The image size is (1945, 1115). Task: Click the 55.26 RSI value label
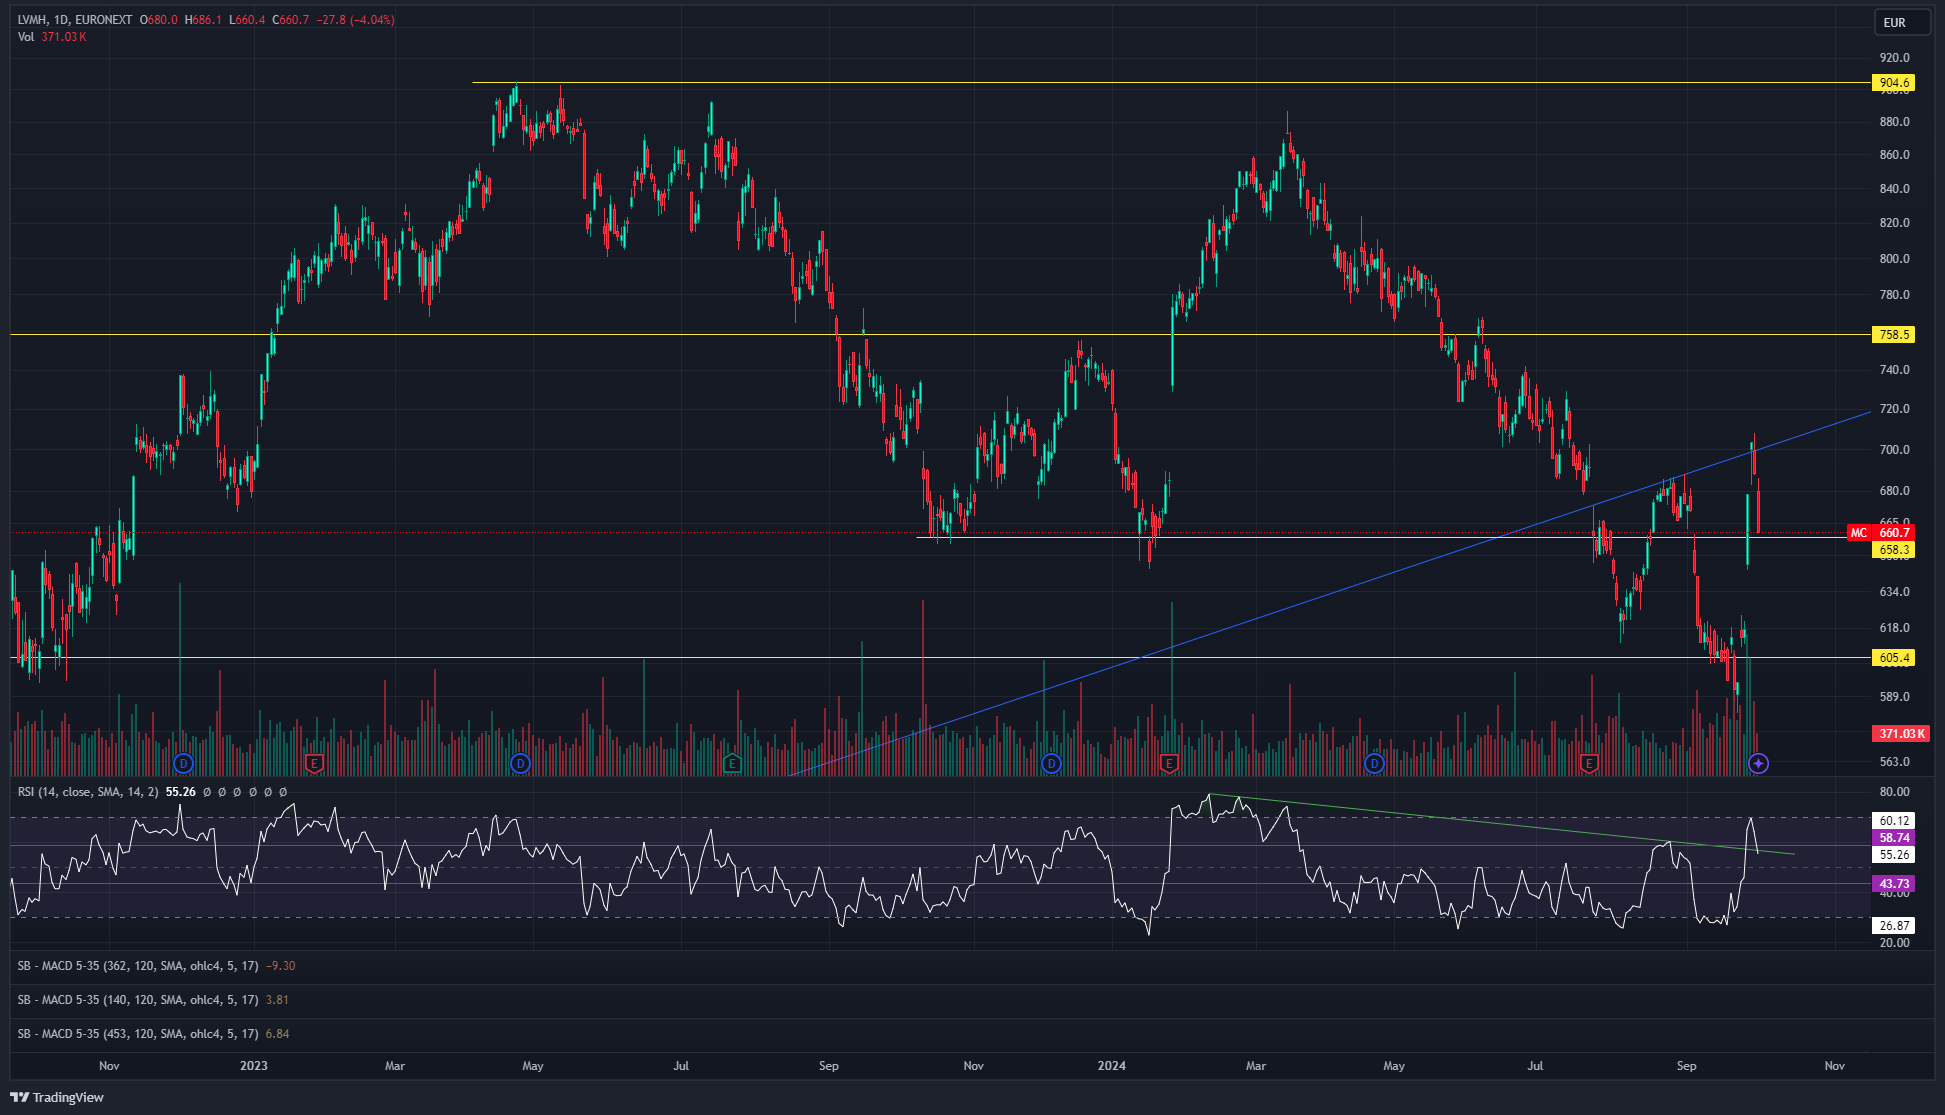pyautogui.click(x=1893, y=855)
